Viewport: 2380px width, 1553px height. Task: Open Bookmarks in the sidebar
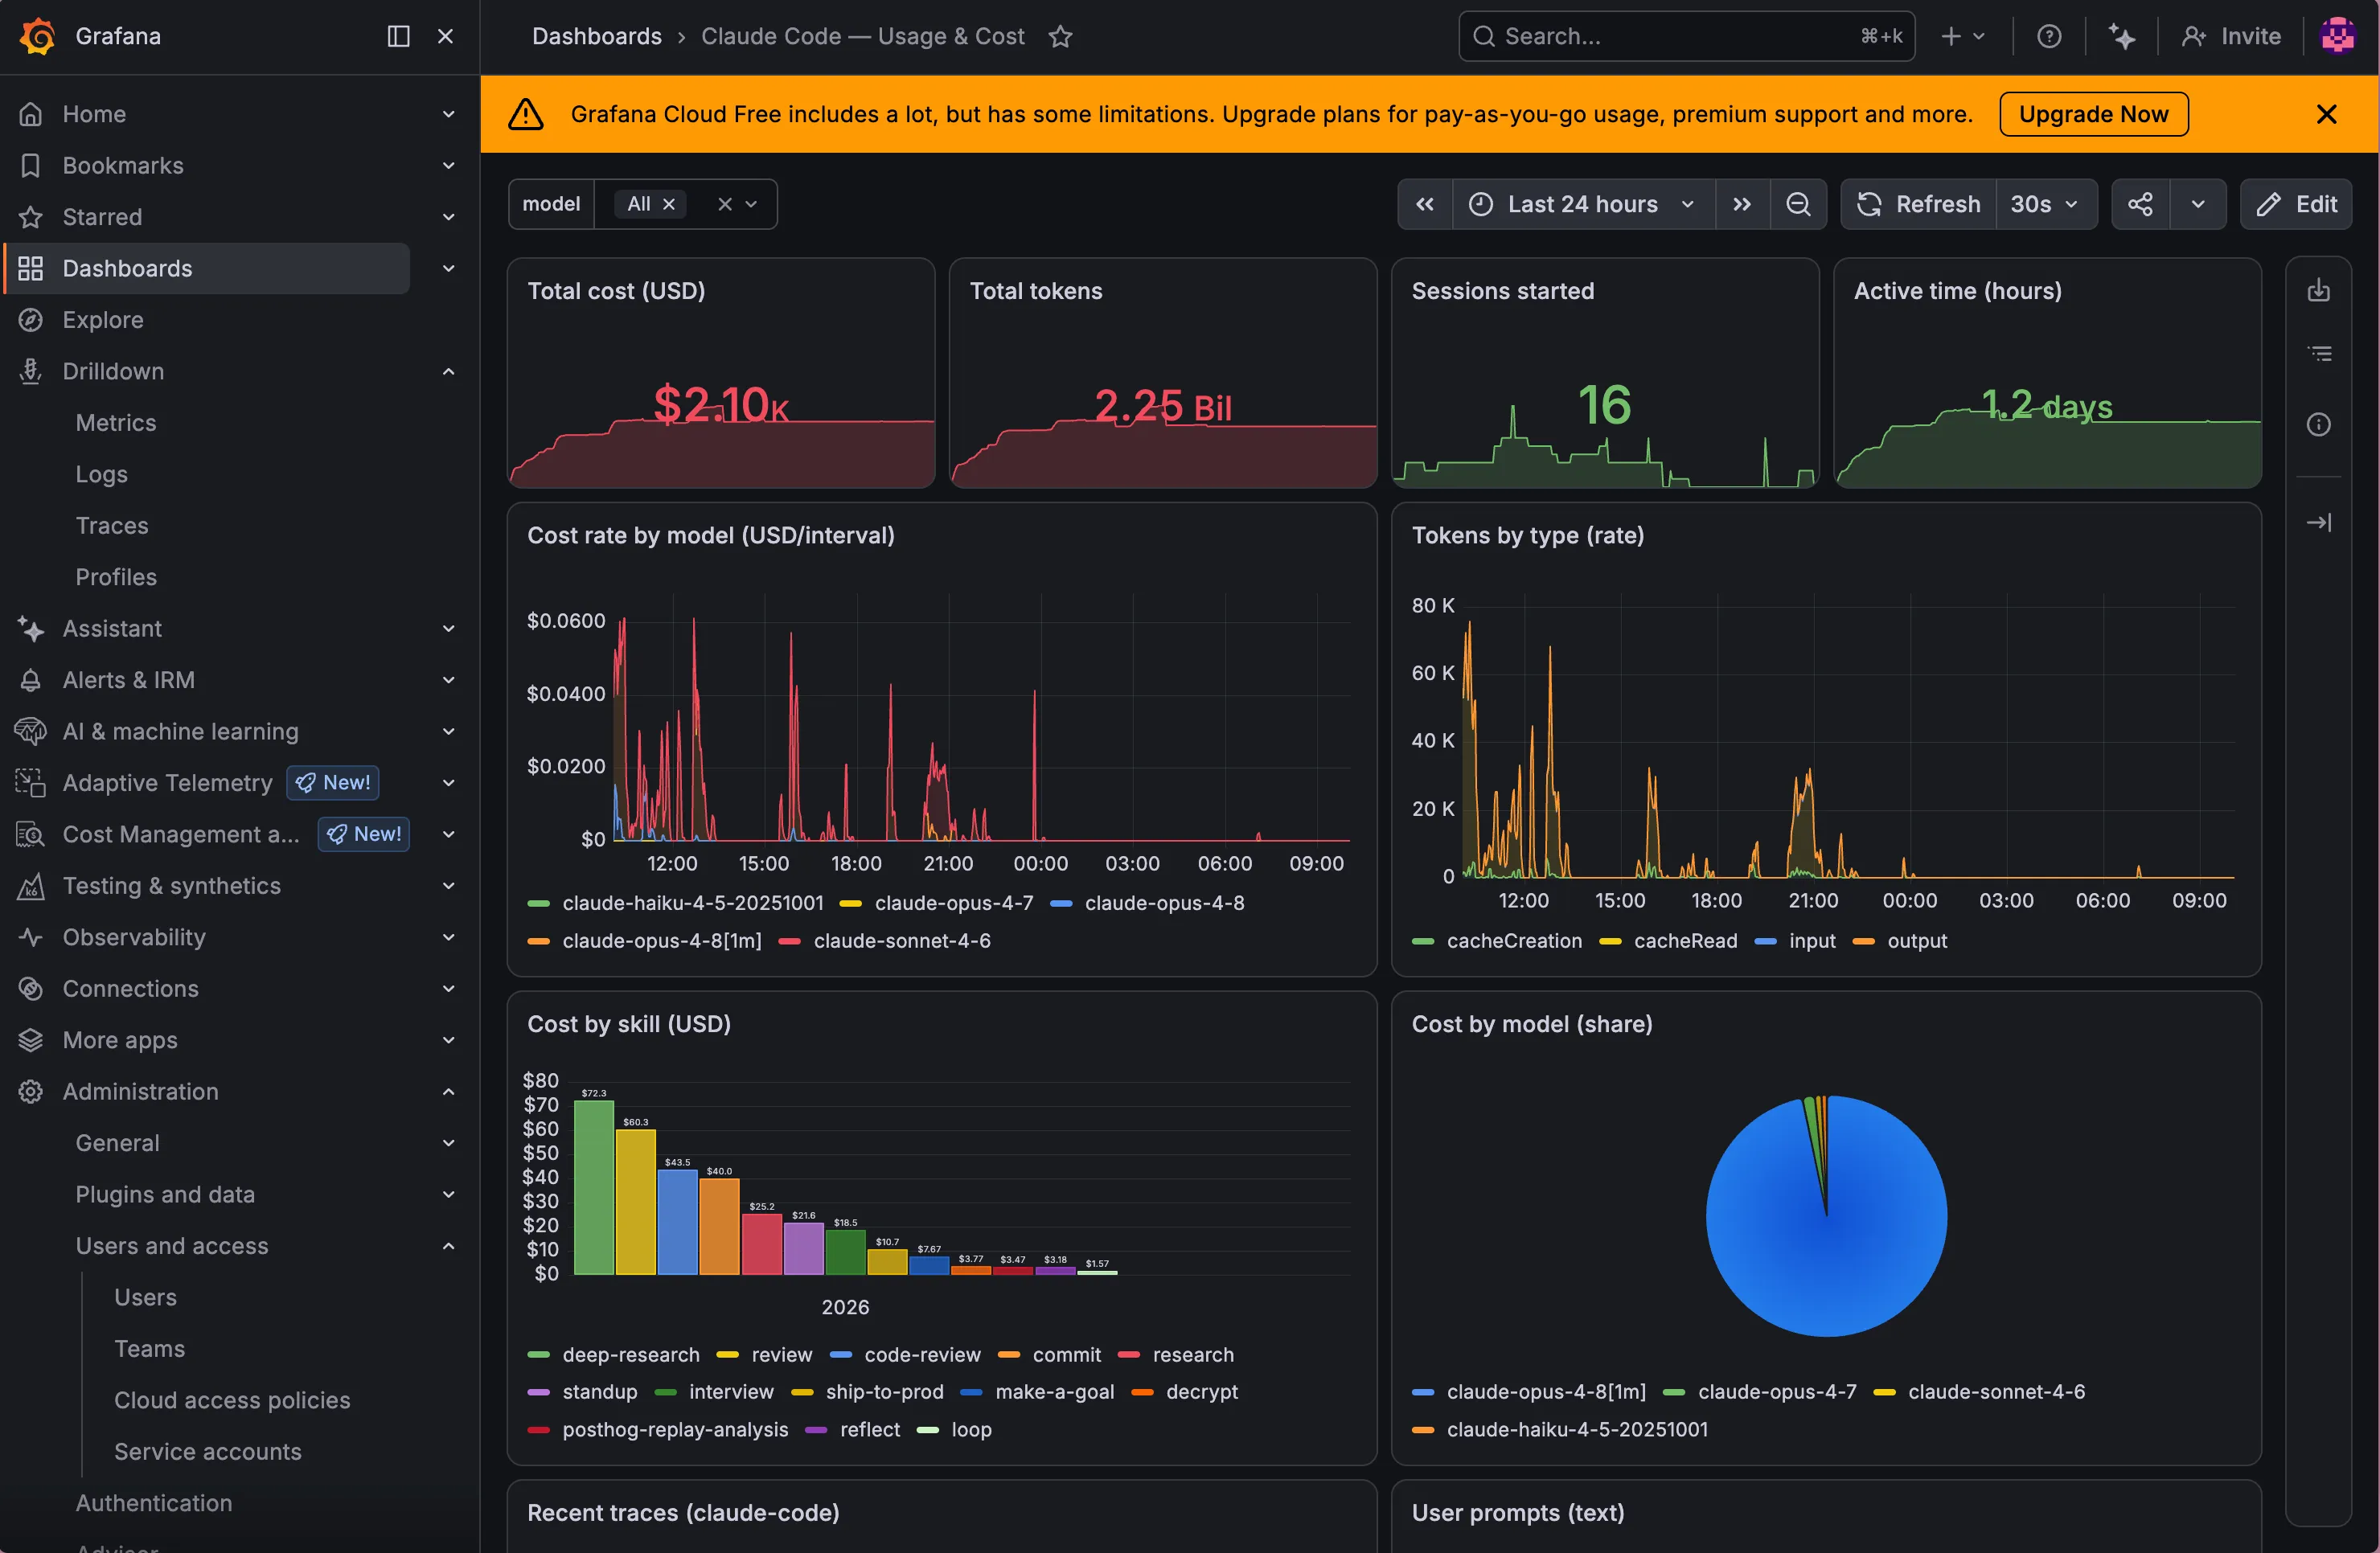click(123, 165)
